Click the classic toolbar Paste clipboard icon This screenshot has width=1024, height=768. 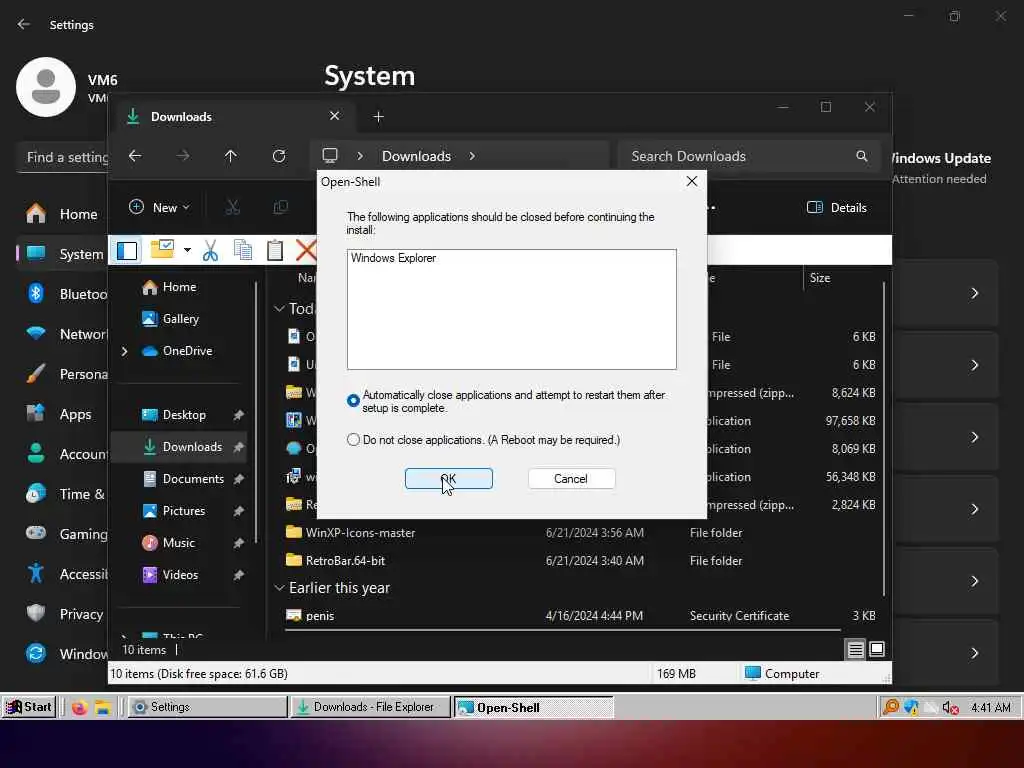(275, 250)
